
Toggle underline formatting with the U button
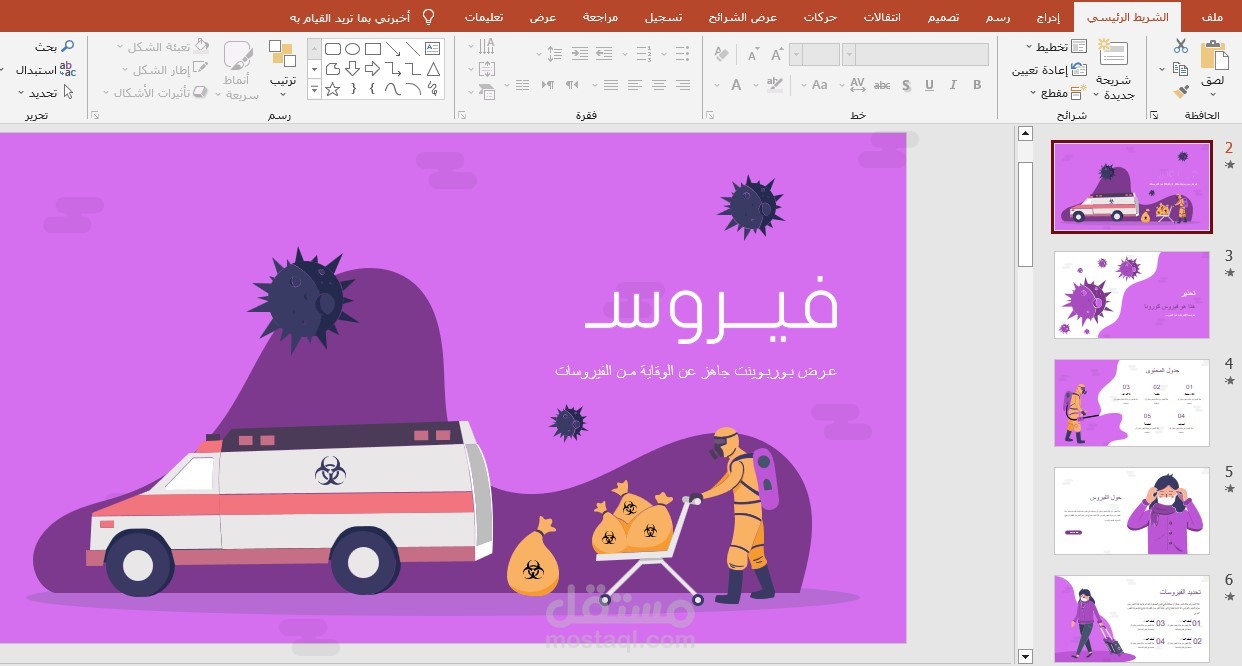click(929, 85)
